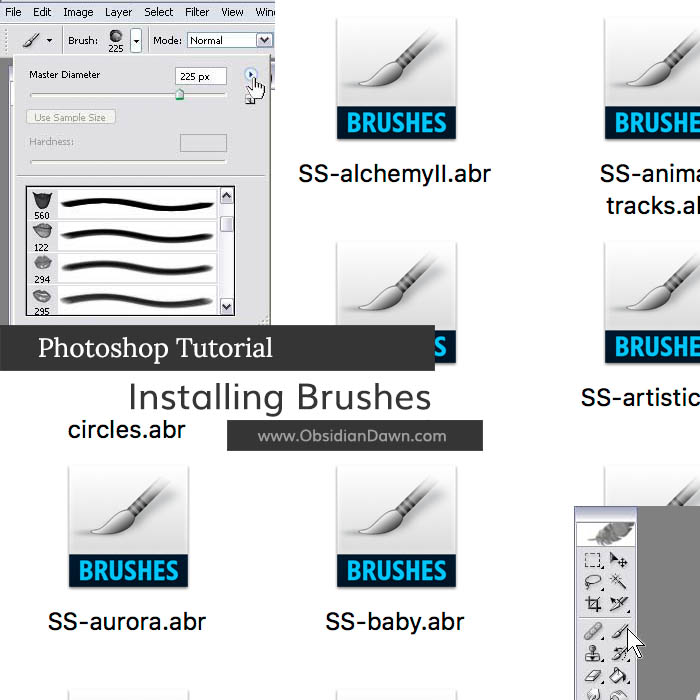Open the Image menu
700x700 pixels.
pos(78,12)
